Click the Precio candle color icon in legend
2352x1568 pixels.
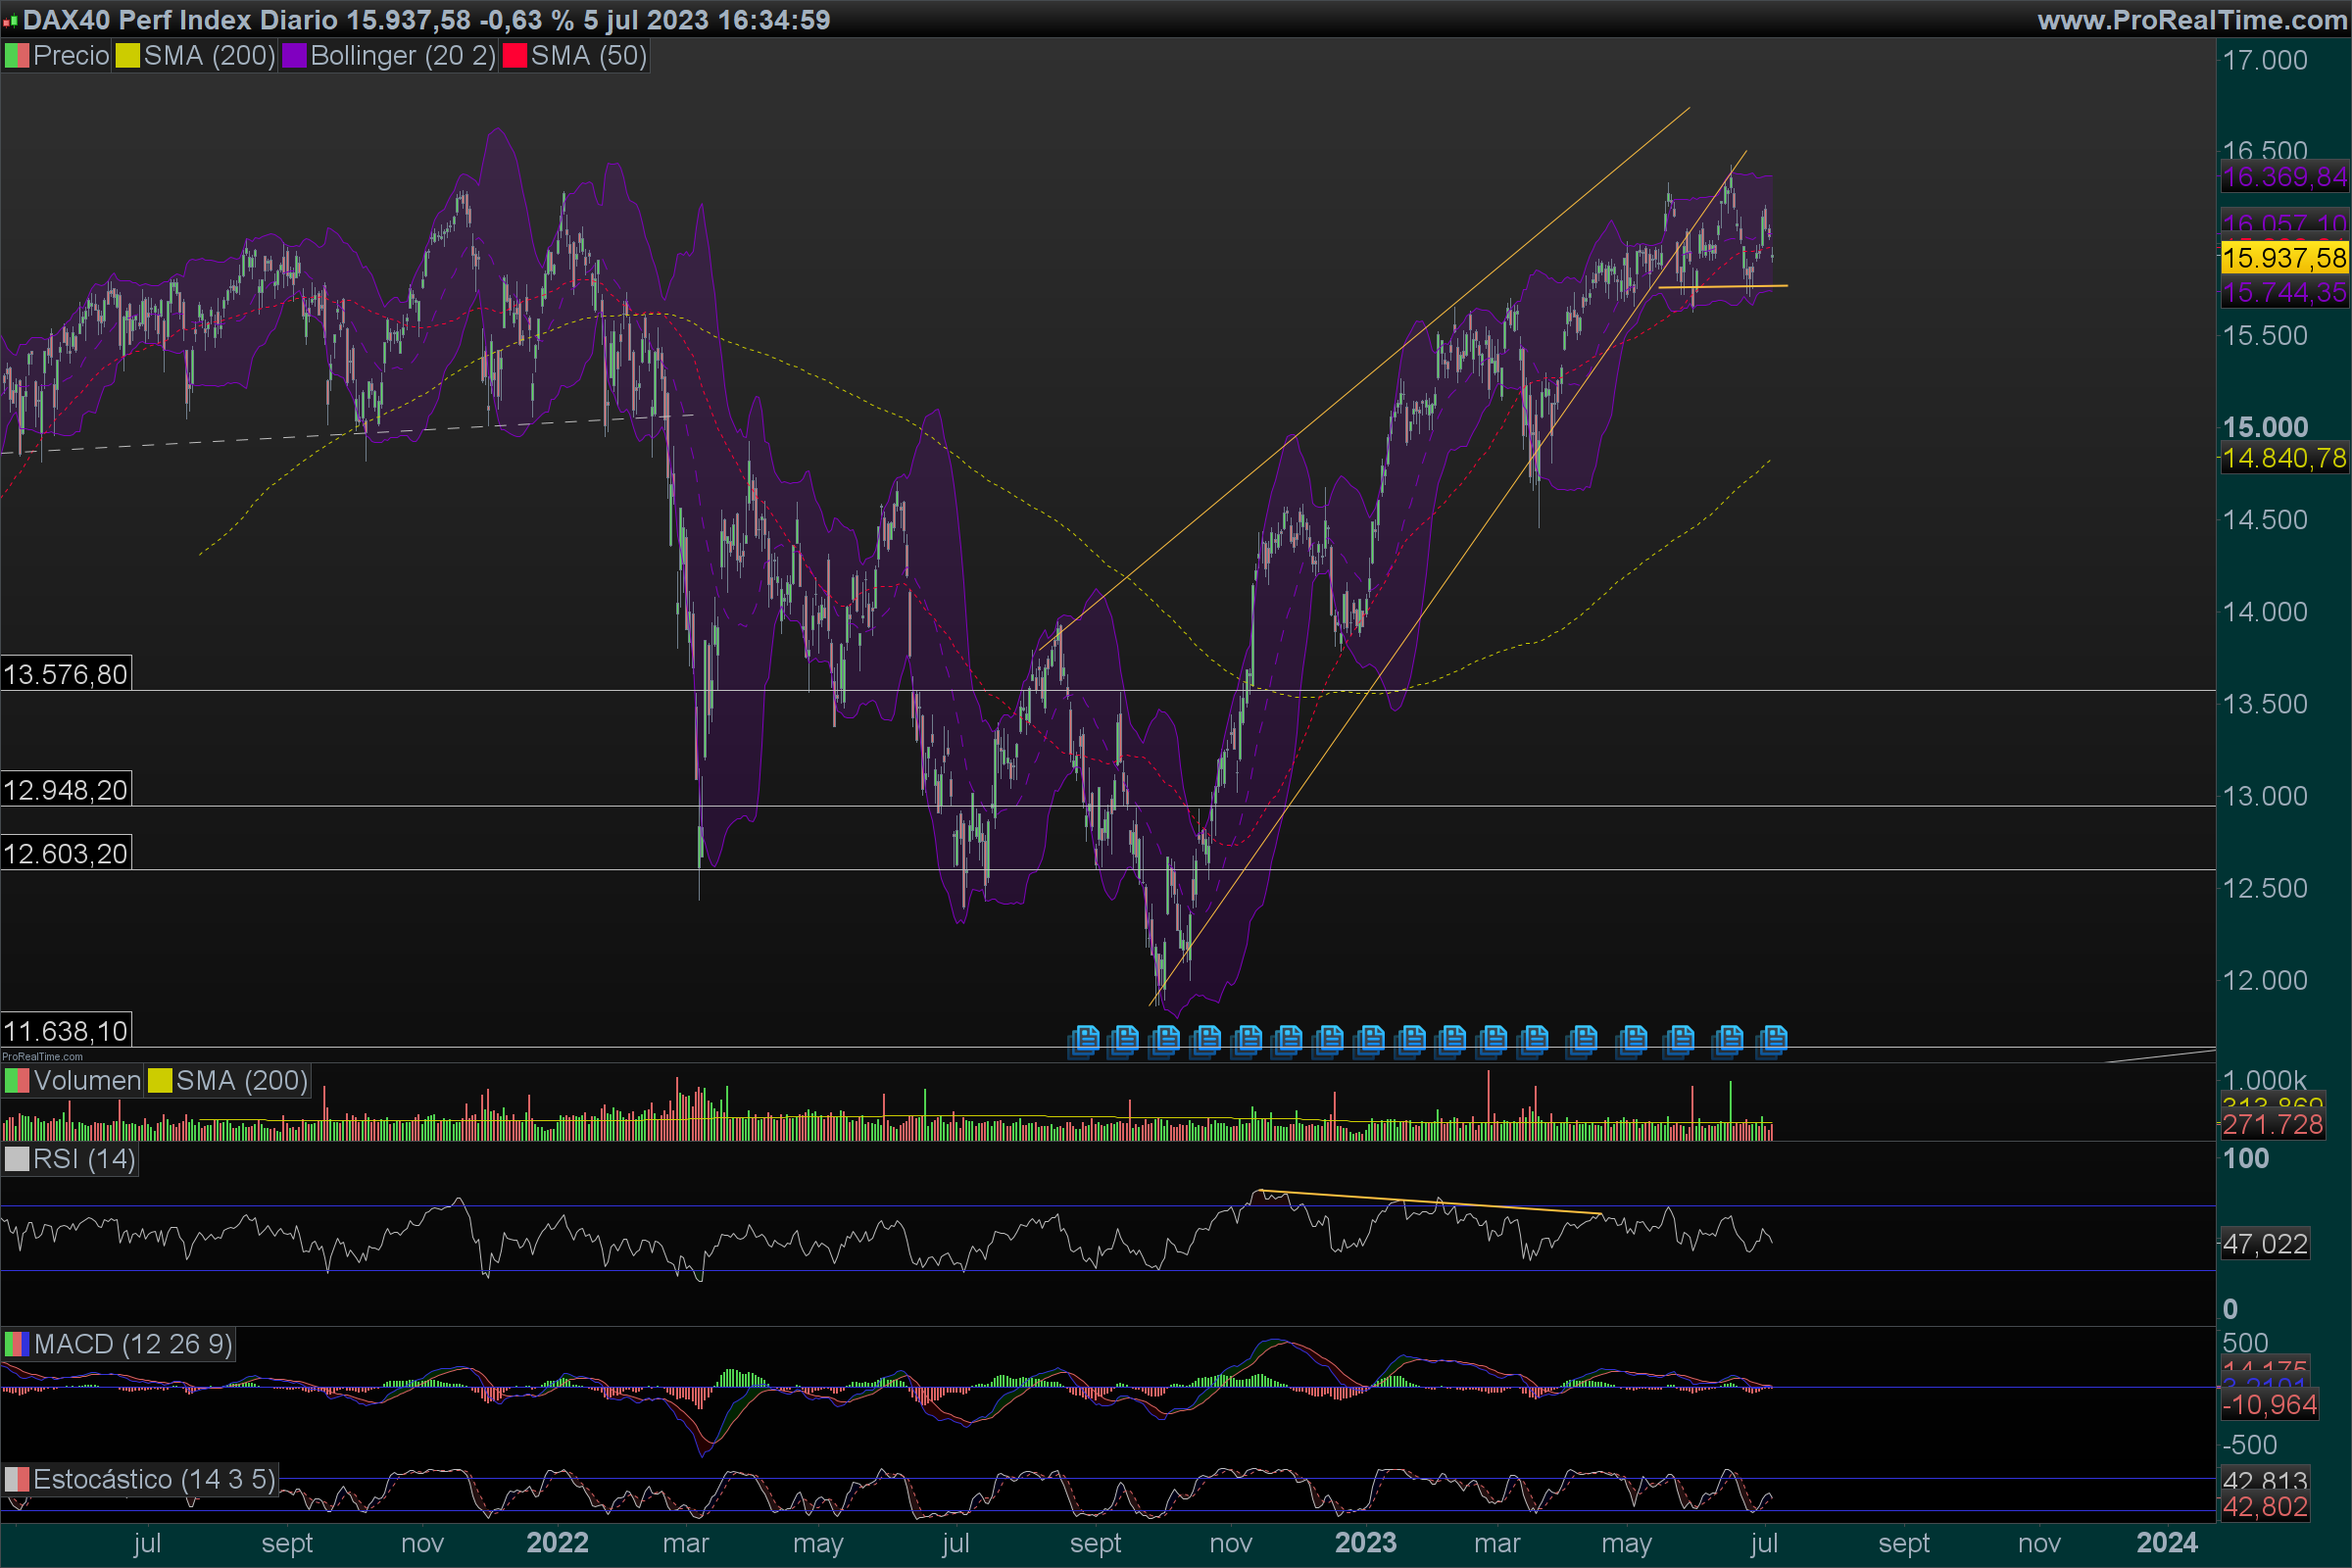(x=17, y=56)
